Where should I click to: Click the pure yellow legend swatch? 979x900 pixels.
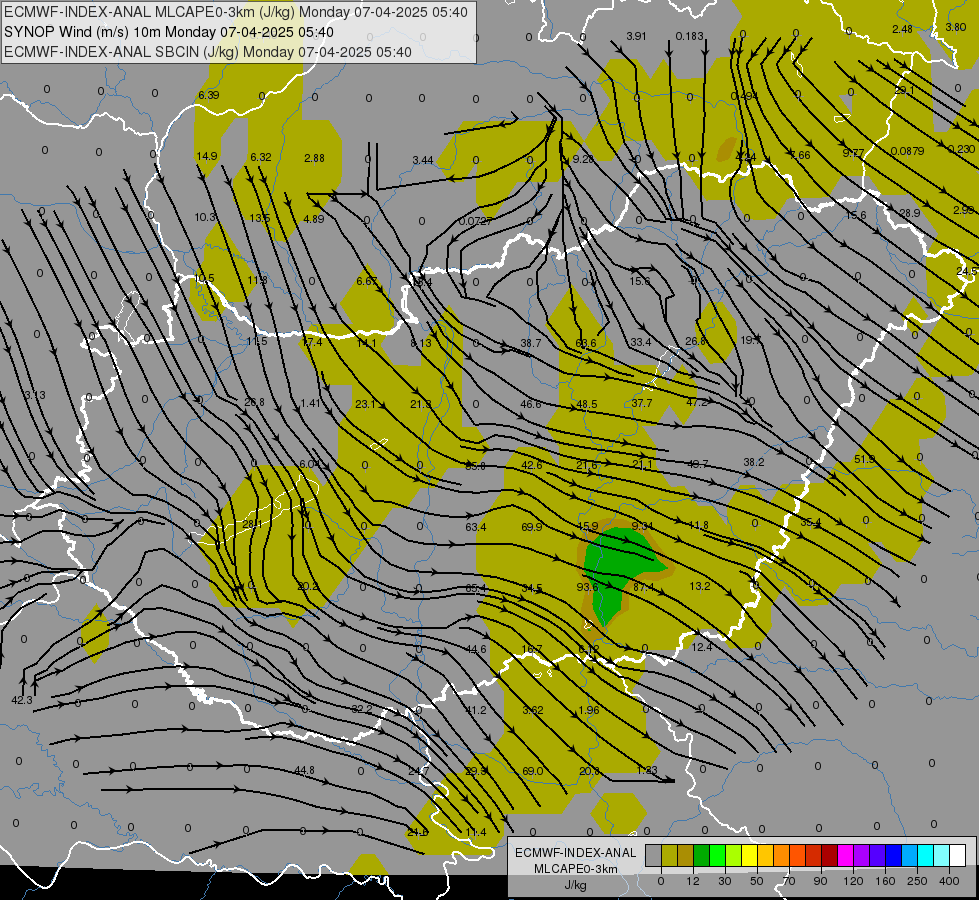click(749, 855)
